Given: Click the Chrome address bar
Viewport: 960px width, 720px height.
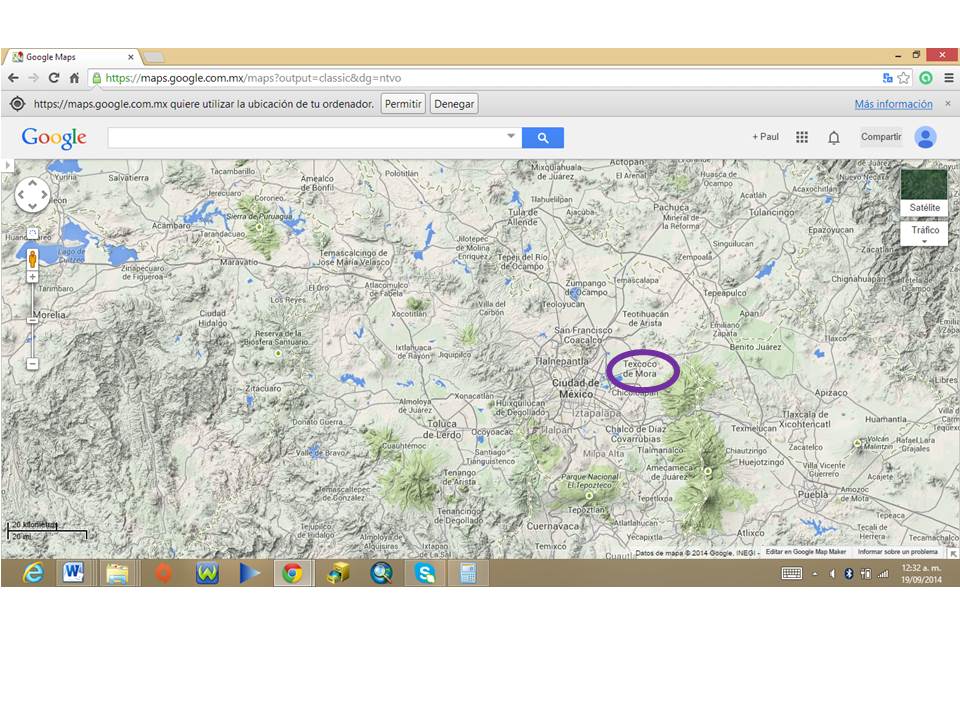Looking at the screenshot, I should point(484,78).
